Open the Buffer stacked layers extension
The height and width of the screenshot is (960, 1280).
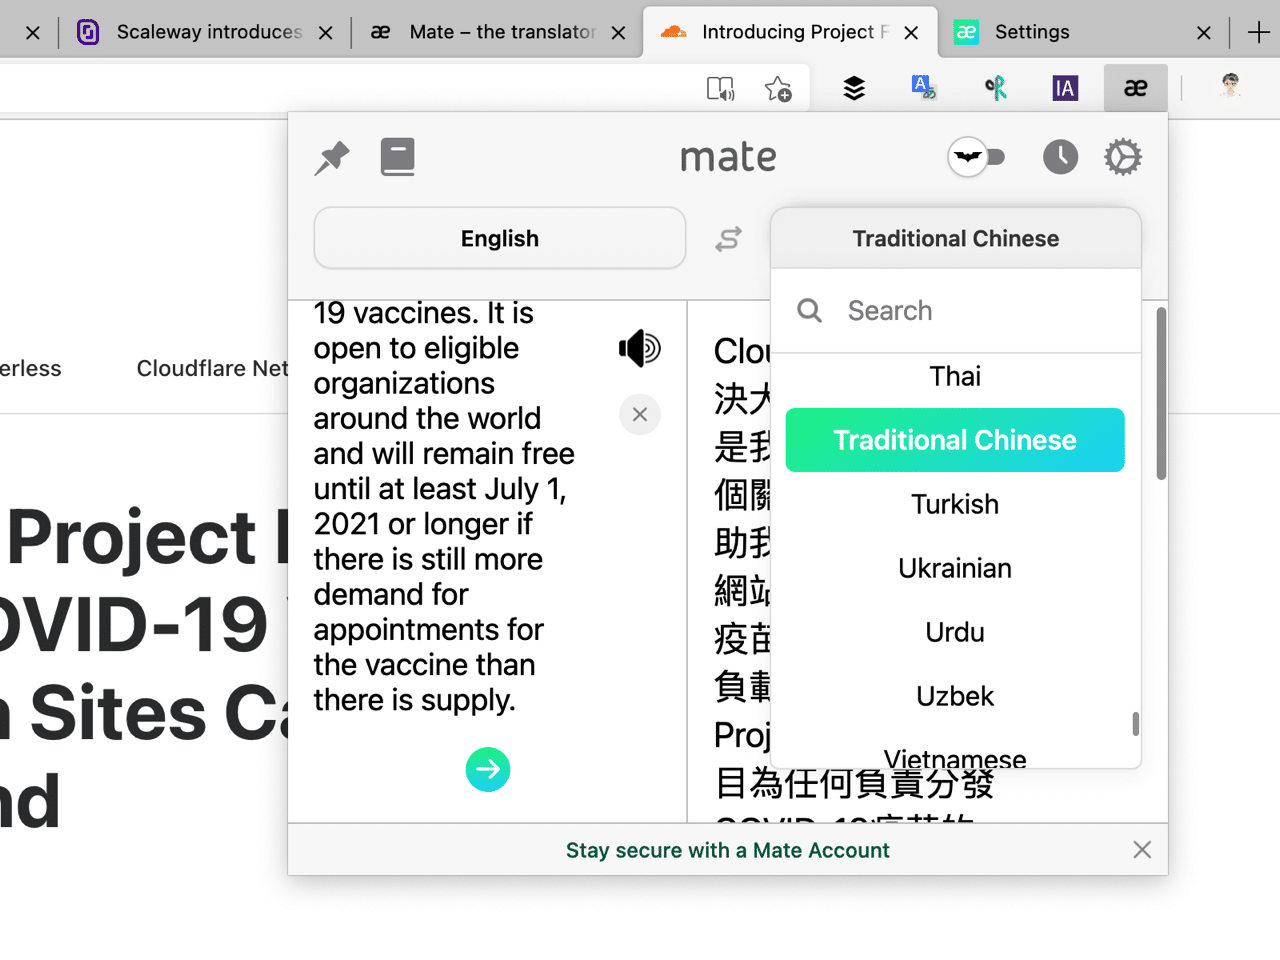(x=854, y=88)
